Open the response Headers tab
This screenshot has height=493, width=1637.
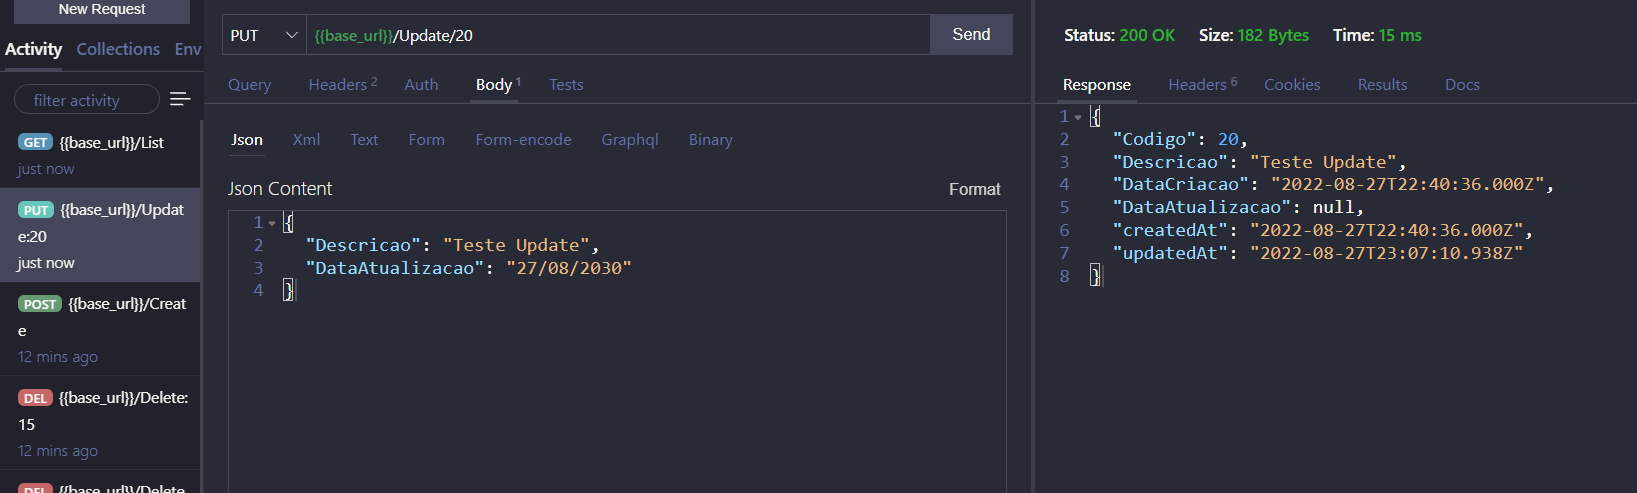[1203, 85]
